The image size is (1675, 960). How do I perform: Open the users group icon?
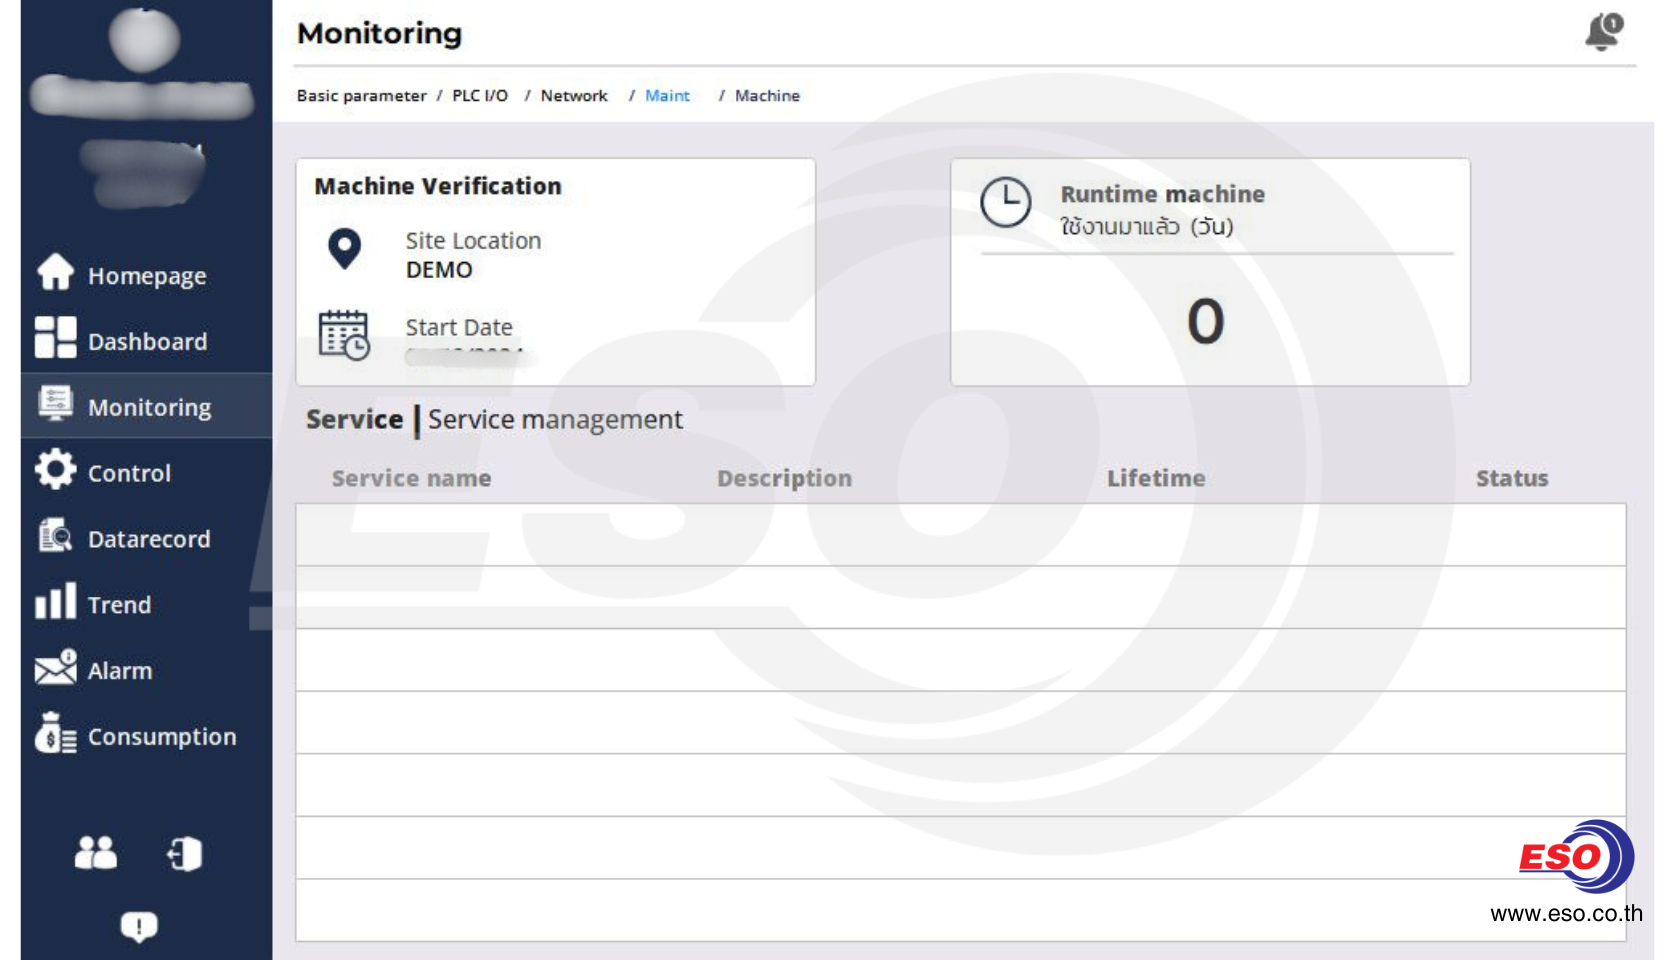96,853
